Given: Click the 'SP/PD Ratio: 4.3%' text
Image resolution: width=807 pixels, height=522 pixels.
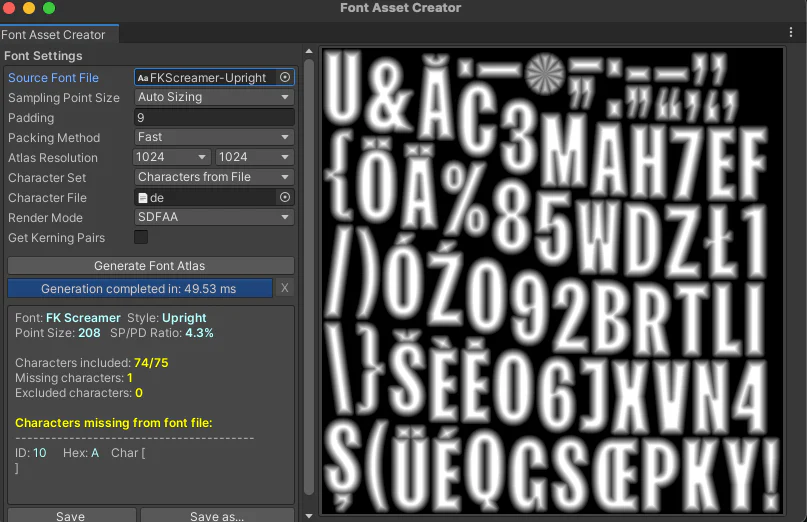Looking at the screenshot, I should tap(162, 333).
